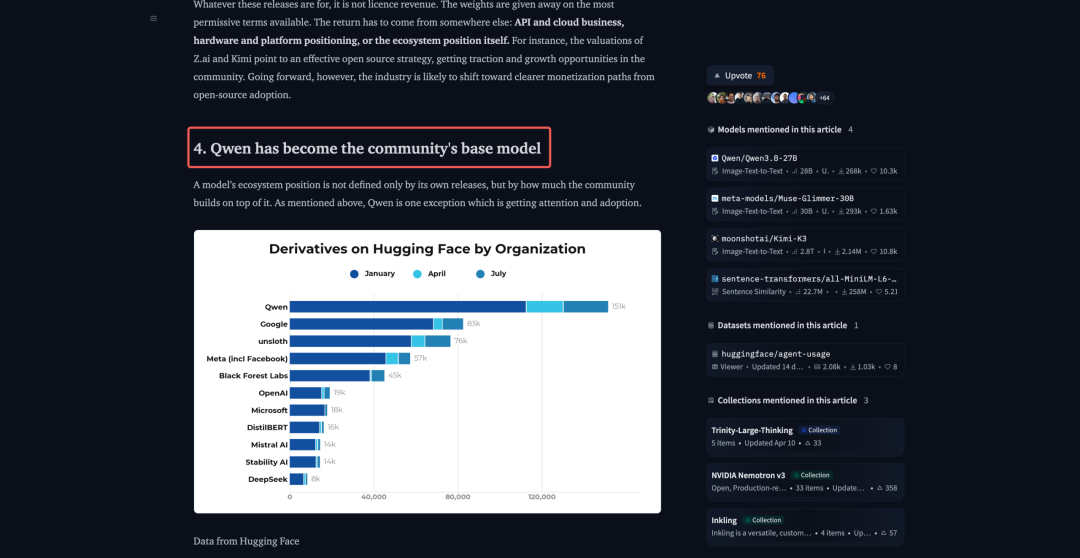Open the Qwen/Qwen3.8-27B model card
The width and height of the screenshot is (1080, 558).
pos(805,165)
